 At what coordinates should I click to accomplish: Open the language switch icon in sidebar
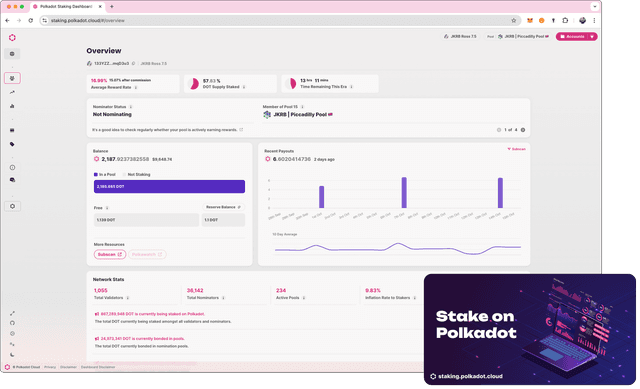(12, 344)
